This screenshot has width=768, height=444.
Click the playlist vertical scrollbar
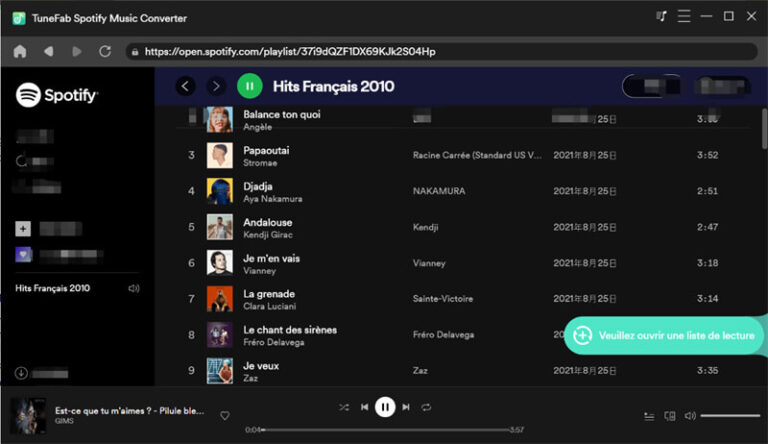pyautogui.click(x=764, y=128)
